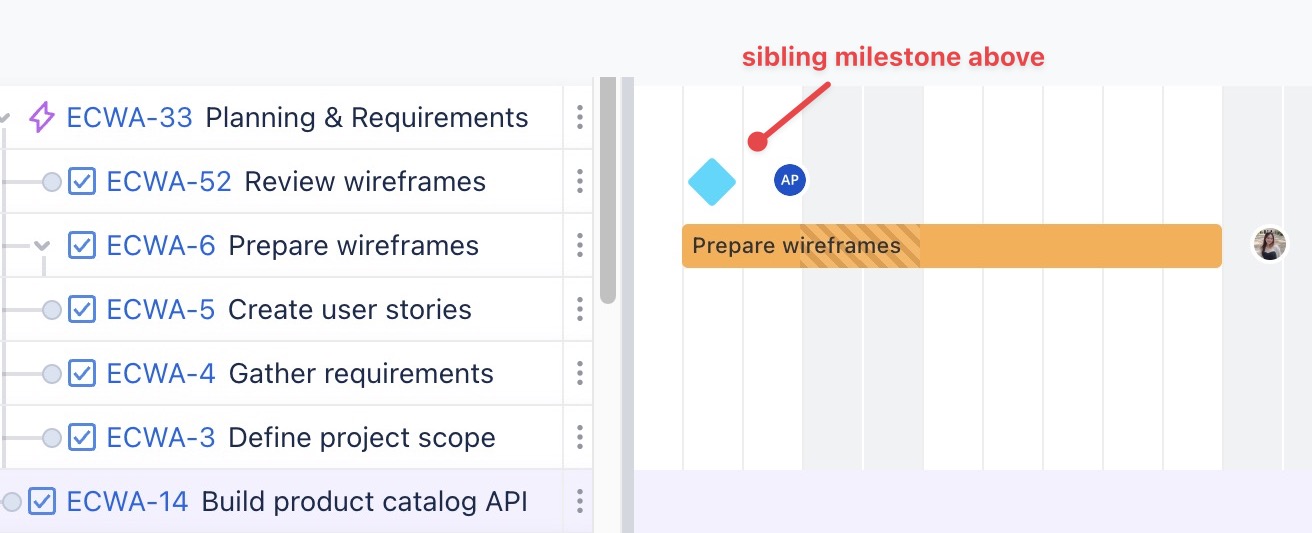This screenshot has height=533, width=1312.
Task: Click the AP assignee avatar on the timeline
Action: point(790,180)
